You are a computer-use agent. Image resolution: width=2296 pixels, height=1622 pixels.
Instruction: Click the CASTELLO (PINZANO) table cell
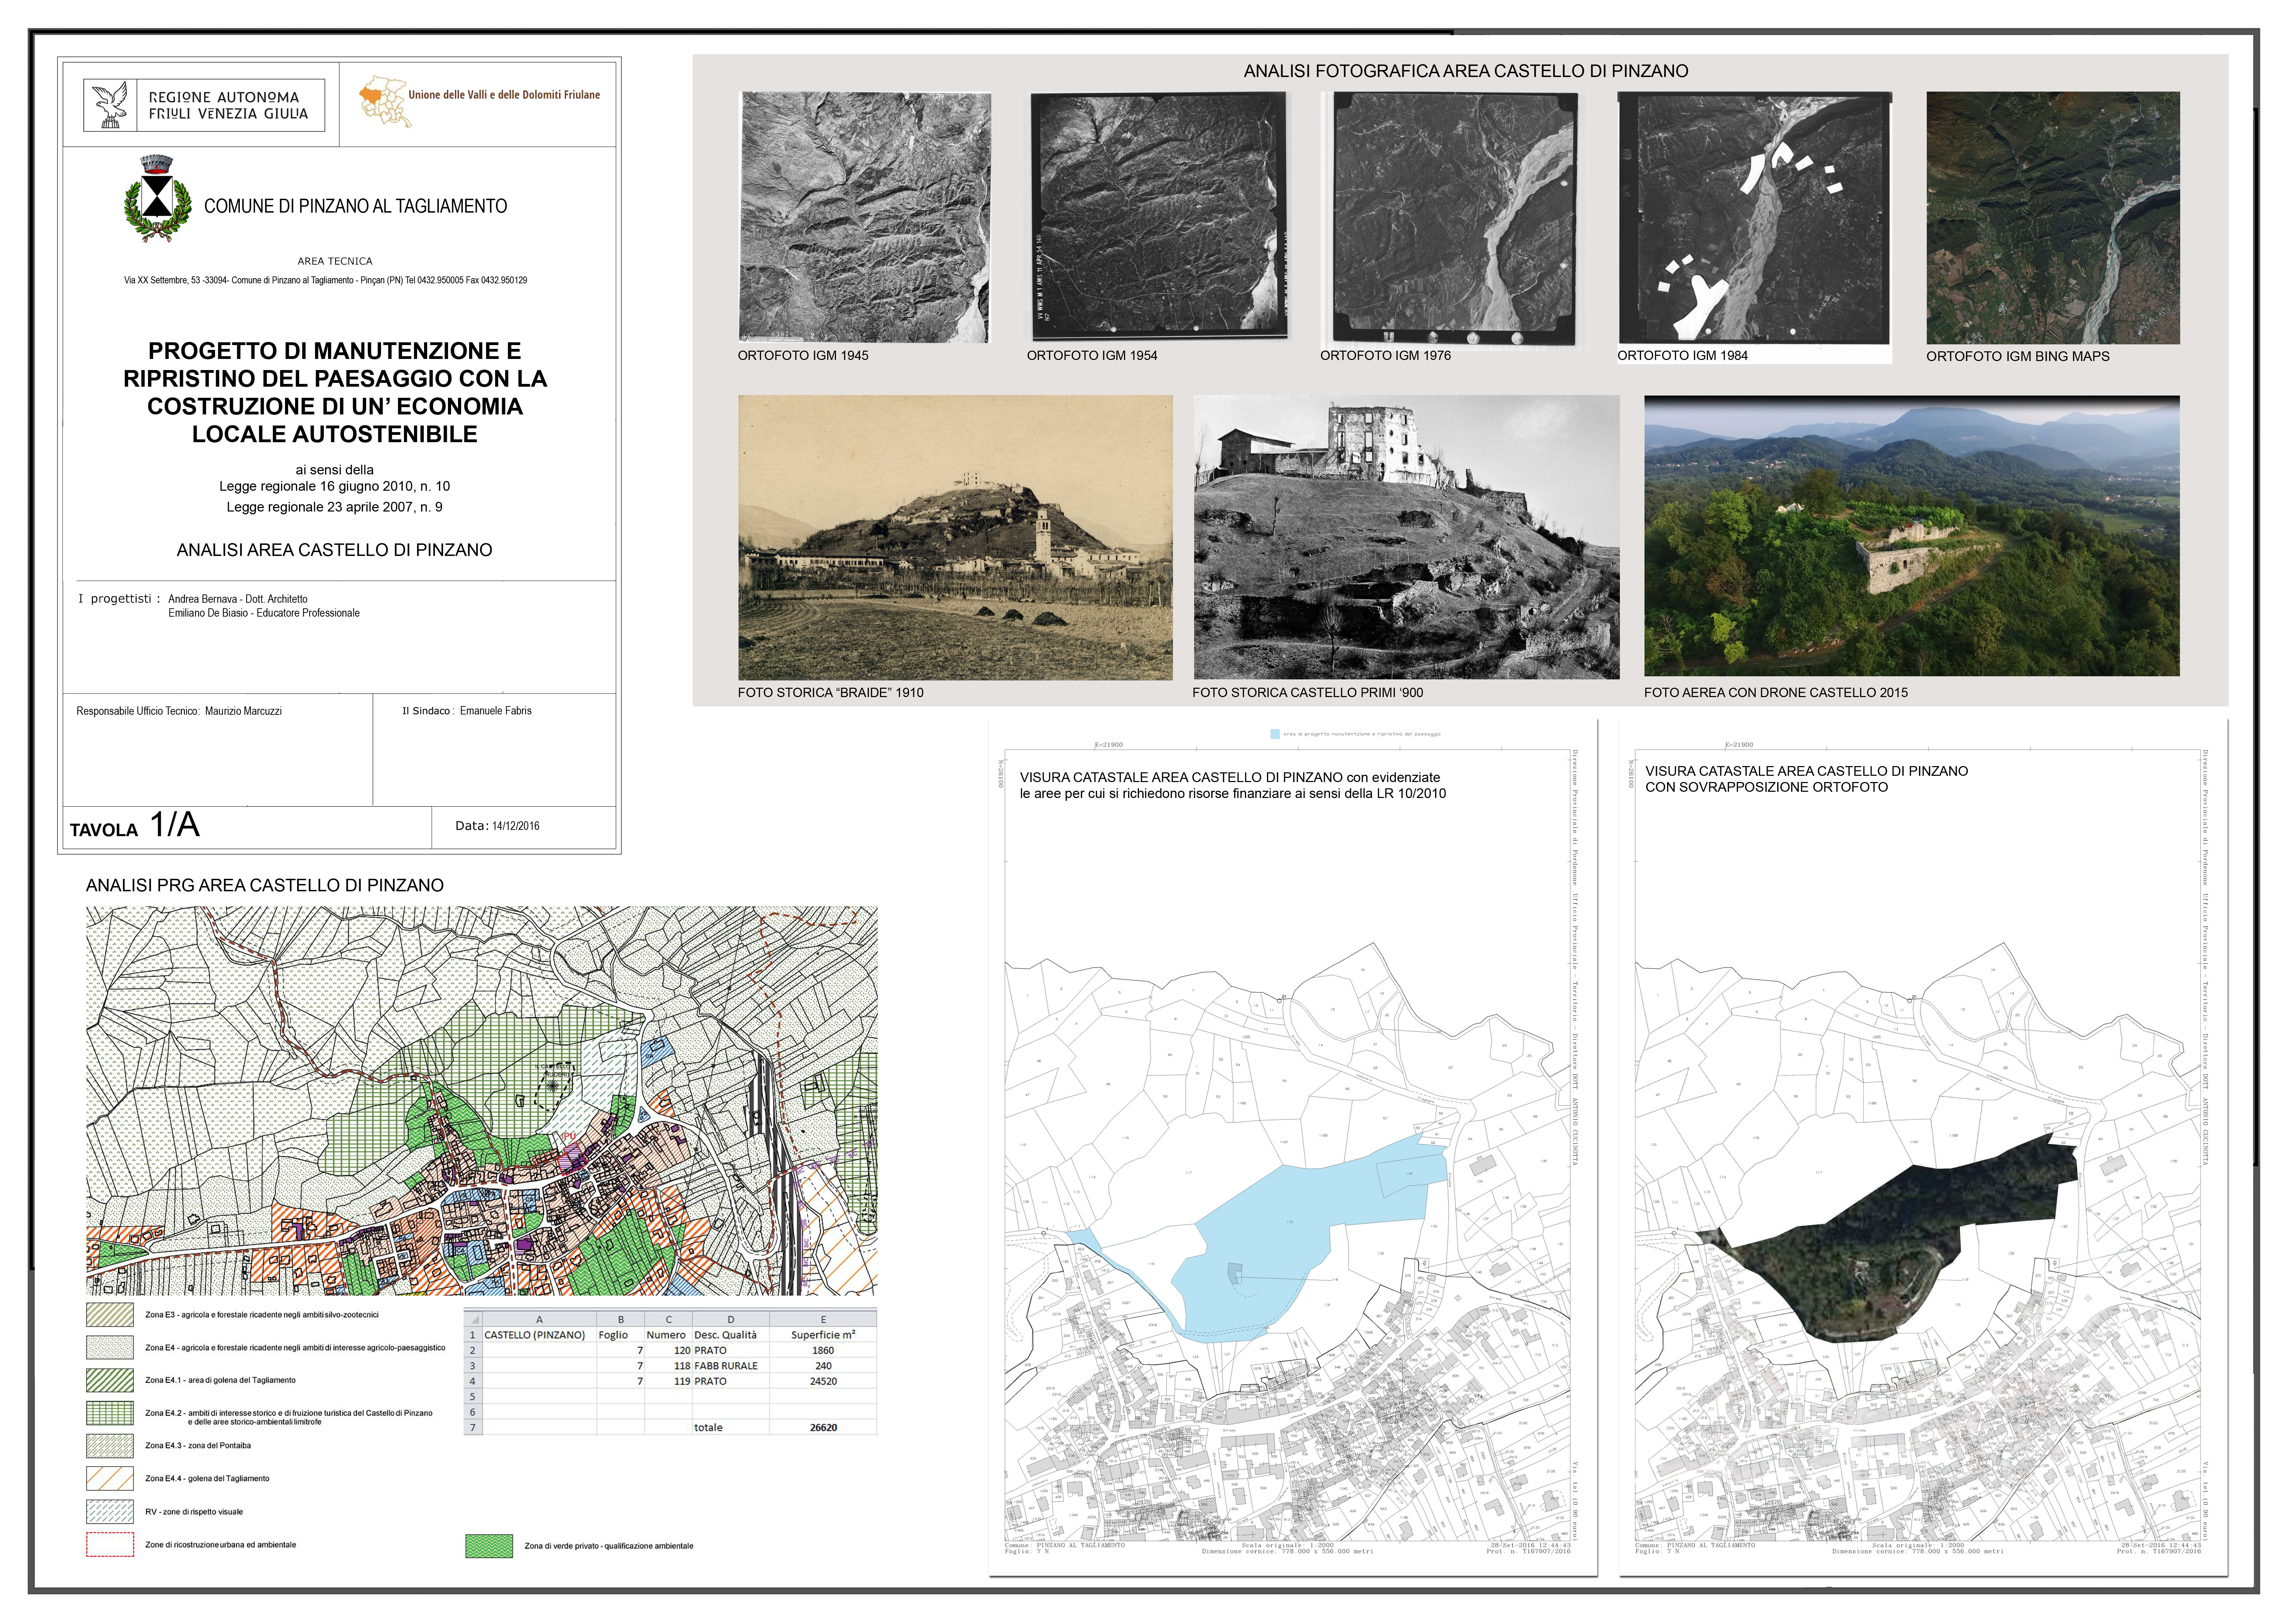[x=539, y=1334]
